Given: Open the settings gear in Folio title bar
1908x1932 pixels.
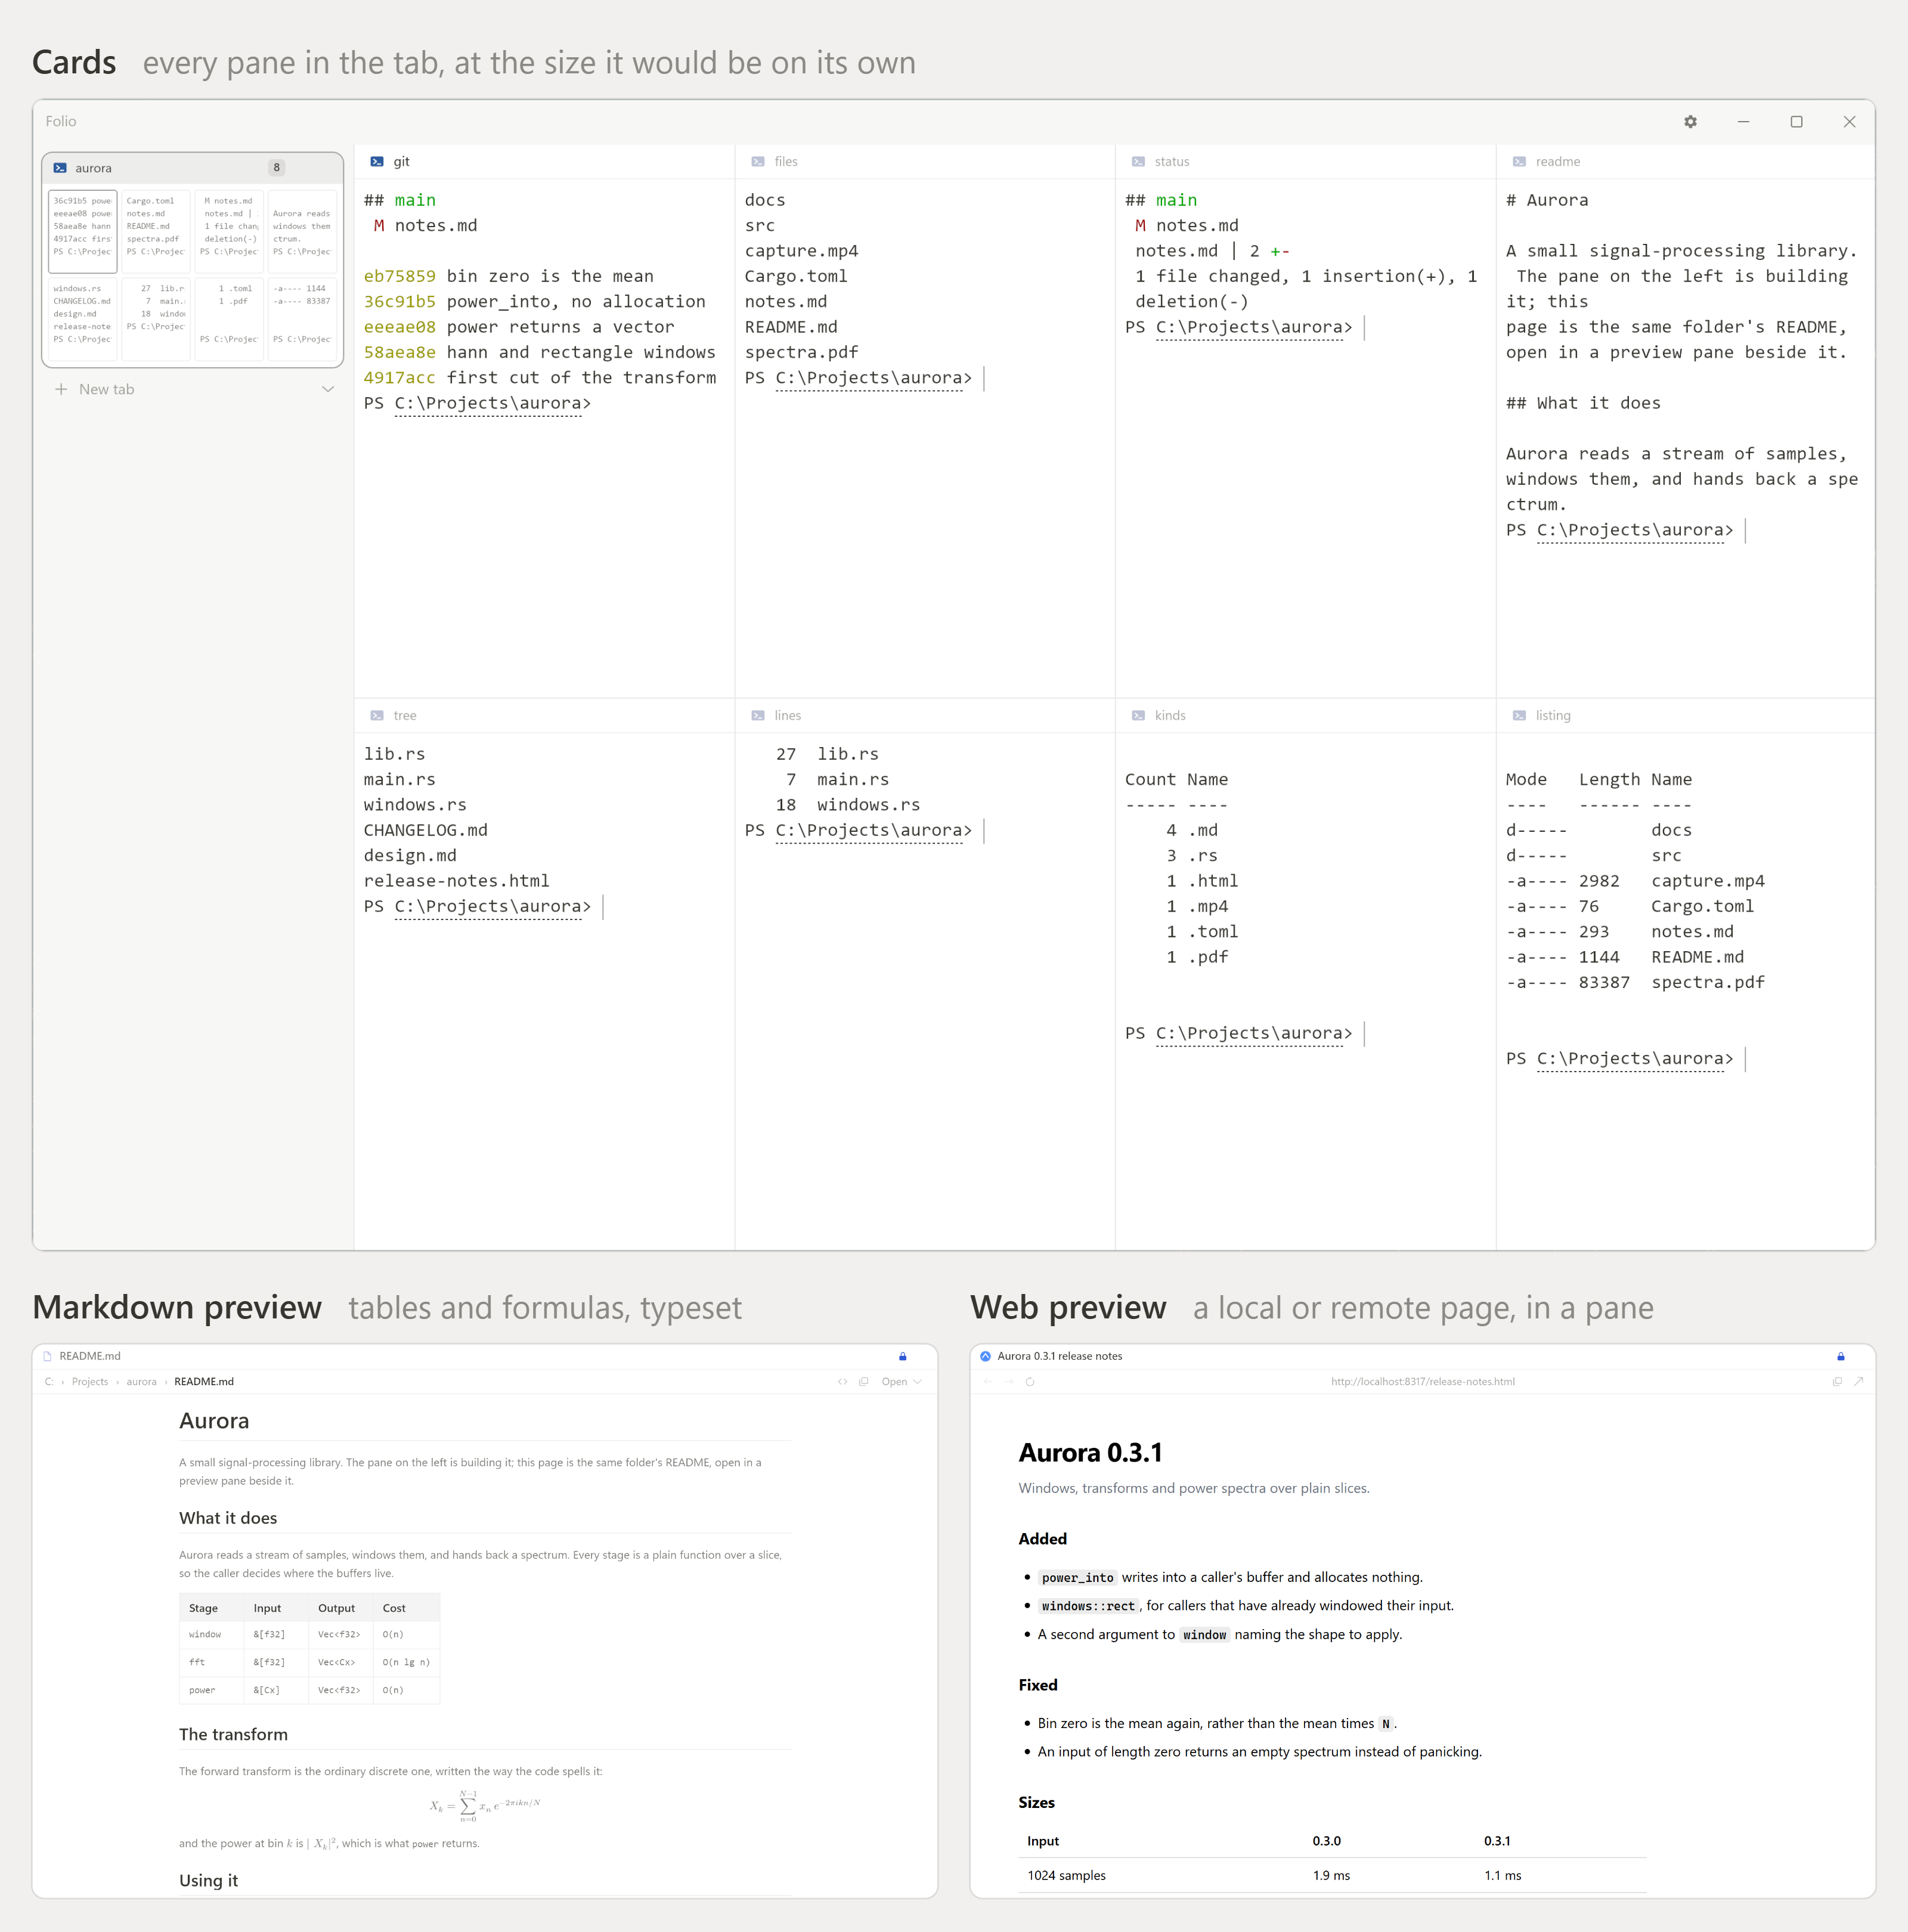Looking at the screenshot, I should coord(1690,121).
